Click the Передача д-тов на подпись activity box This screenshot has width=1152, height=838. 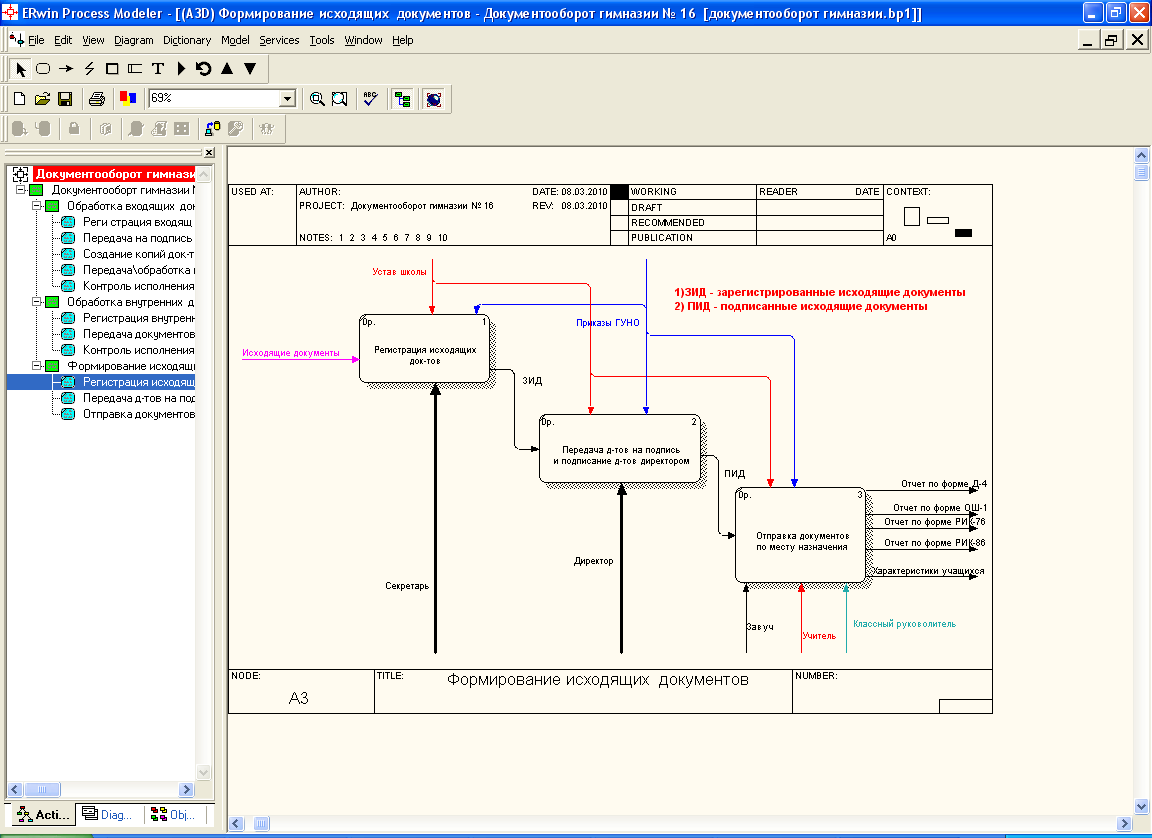tap(620, 449)
